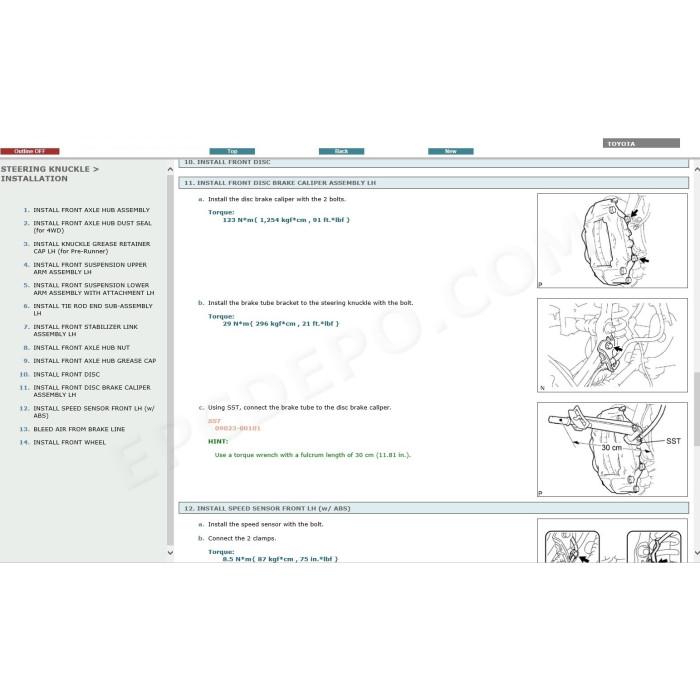The width and height of the screenshot is (700, 700).
Task: Open step 13 Bleed Air From Brake Line
Action: click(79, 429)
